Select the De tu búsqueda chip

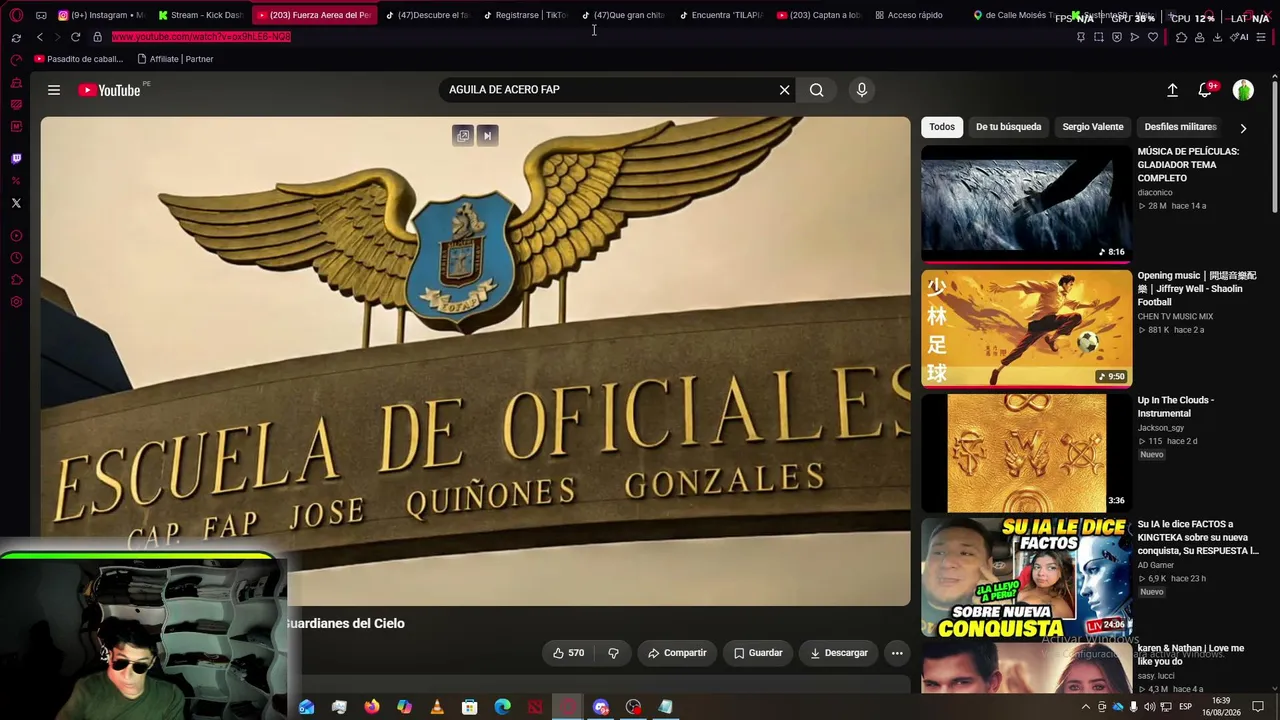pyautogui.click(x=1008, y=127)
